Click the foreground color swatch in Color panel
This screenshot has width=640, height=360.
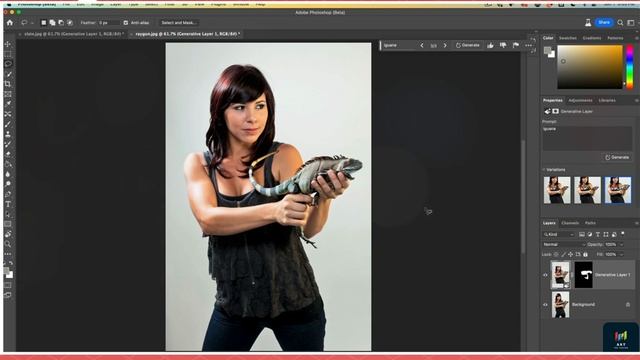(547, 50)
